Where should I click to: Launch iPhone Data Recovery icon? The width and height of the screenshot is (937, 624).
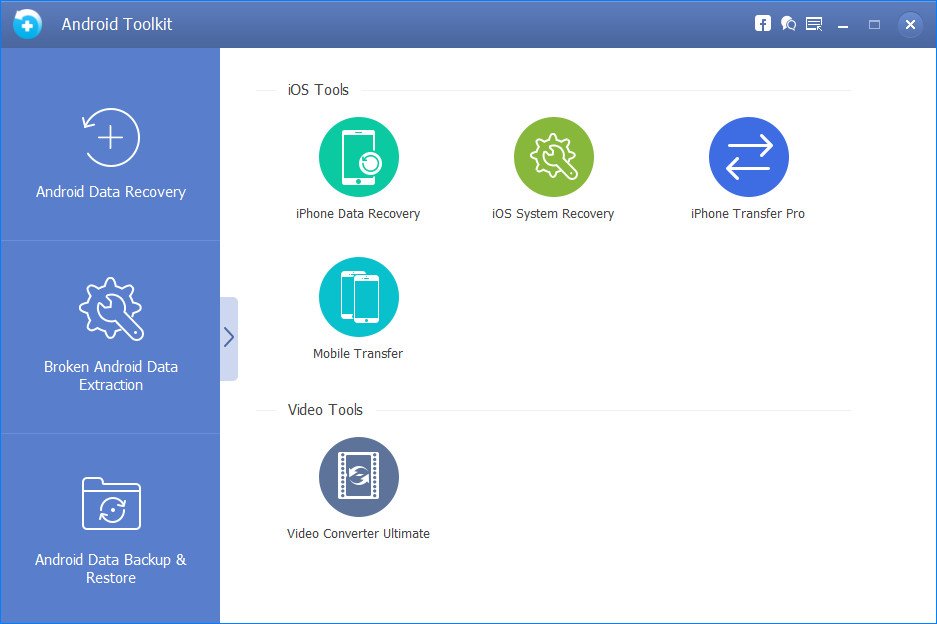pos(358,157)
